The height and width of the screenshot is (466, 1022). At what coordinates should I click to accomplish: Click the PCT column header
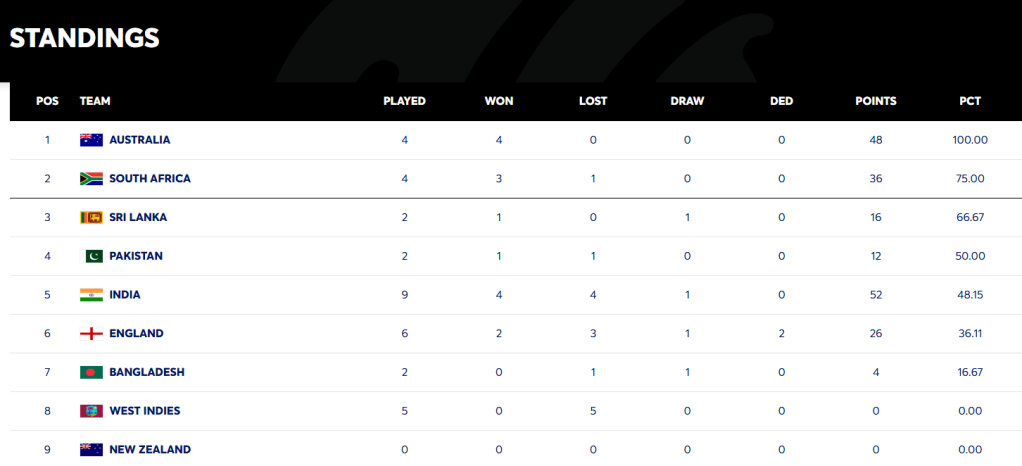[x=969, y=101]
